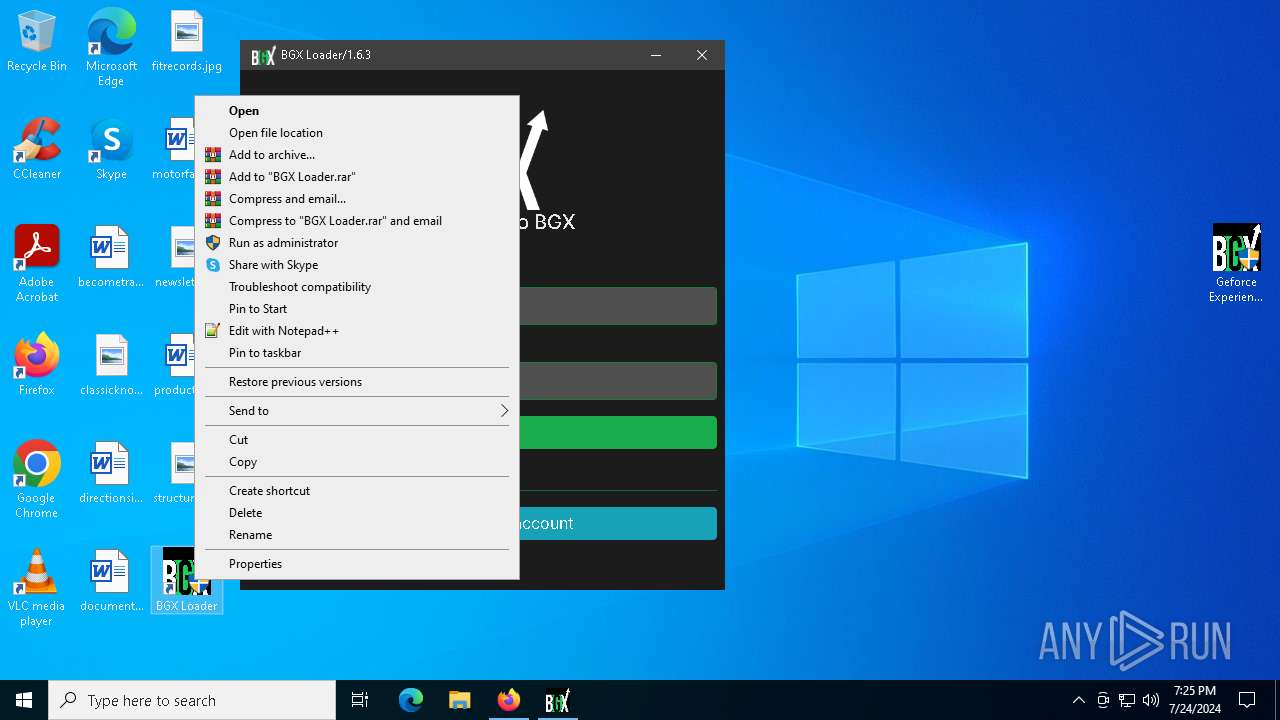Select document... Word file on desktop
This screenshot has width=1280, height=720.
pos(111,582)
